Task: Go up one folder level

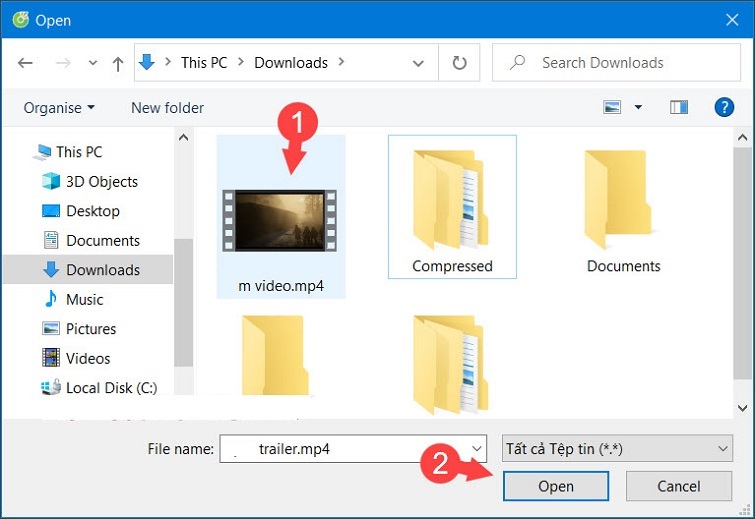Action: tap(118, 63)
